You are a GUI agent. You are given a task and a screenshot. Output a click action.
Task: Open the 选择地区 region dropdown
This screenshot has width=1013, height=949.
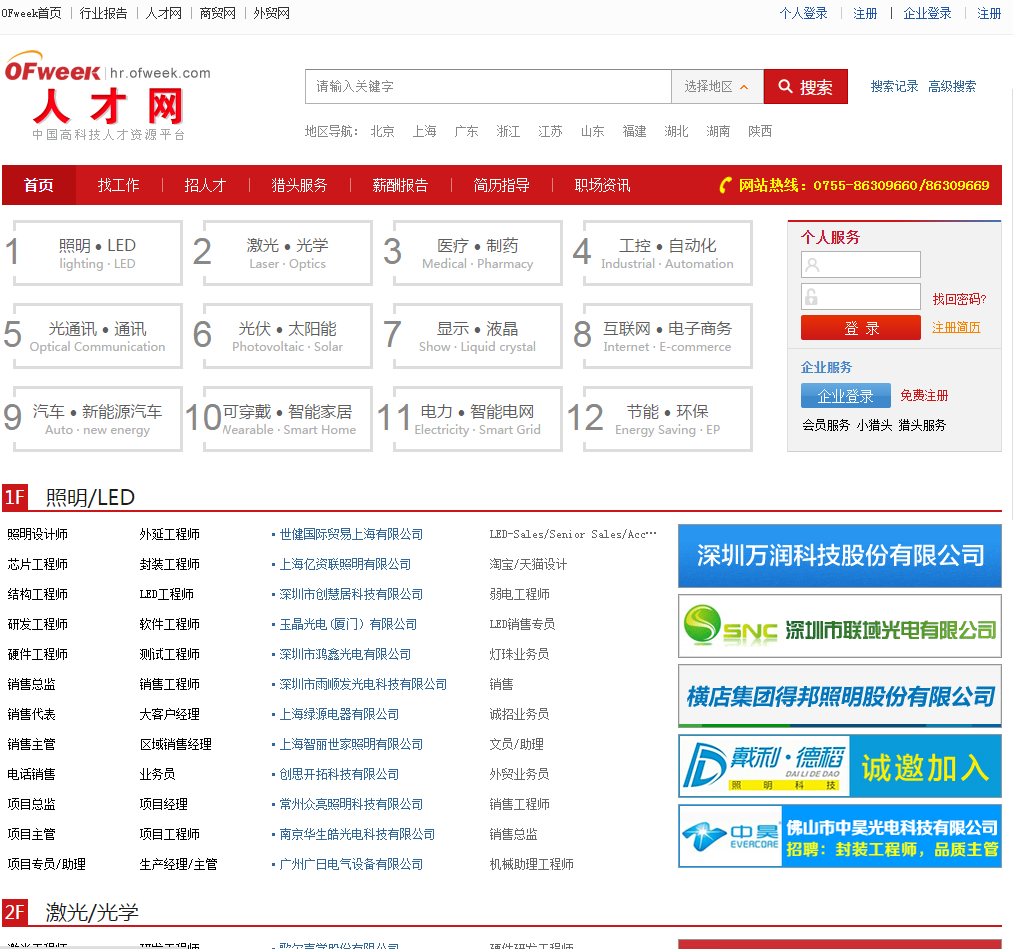click(x=717, y=87)
